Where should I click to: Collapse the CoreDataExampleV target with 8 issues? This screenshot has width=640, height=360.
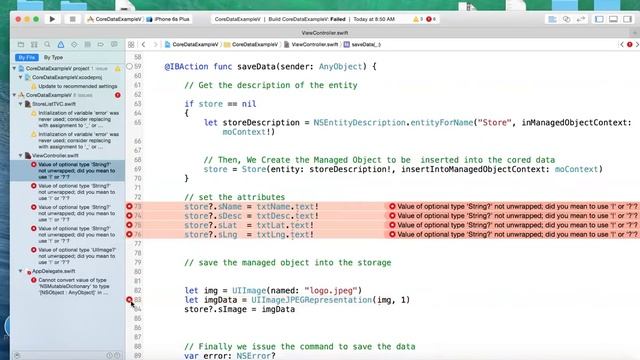(15, 95)
